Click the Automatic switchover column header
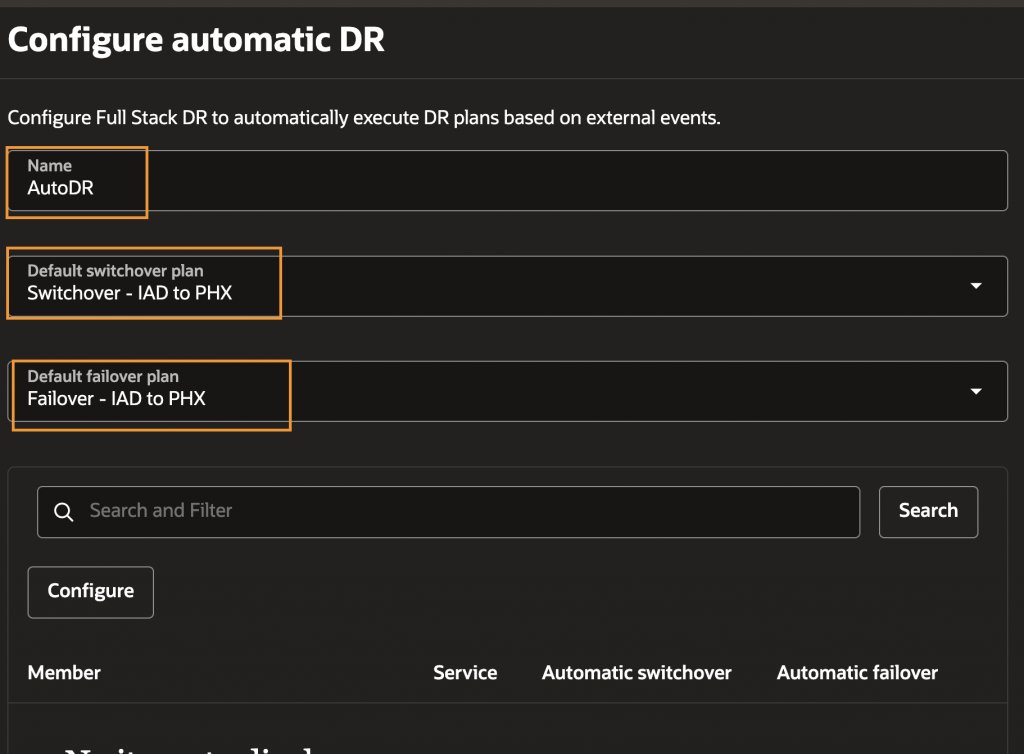 (636, 673)
